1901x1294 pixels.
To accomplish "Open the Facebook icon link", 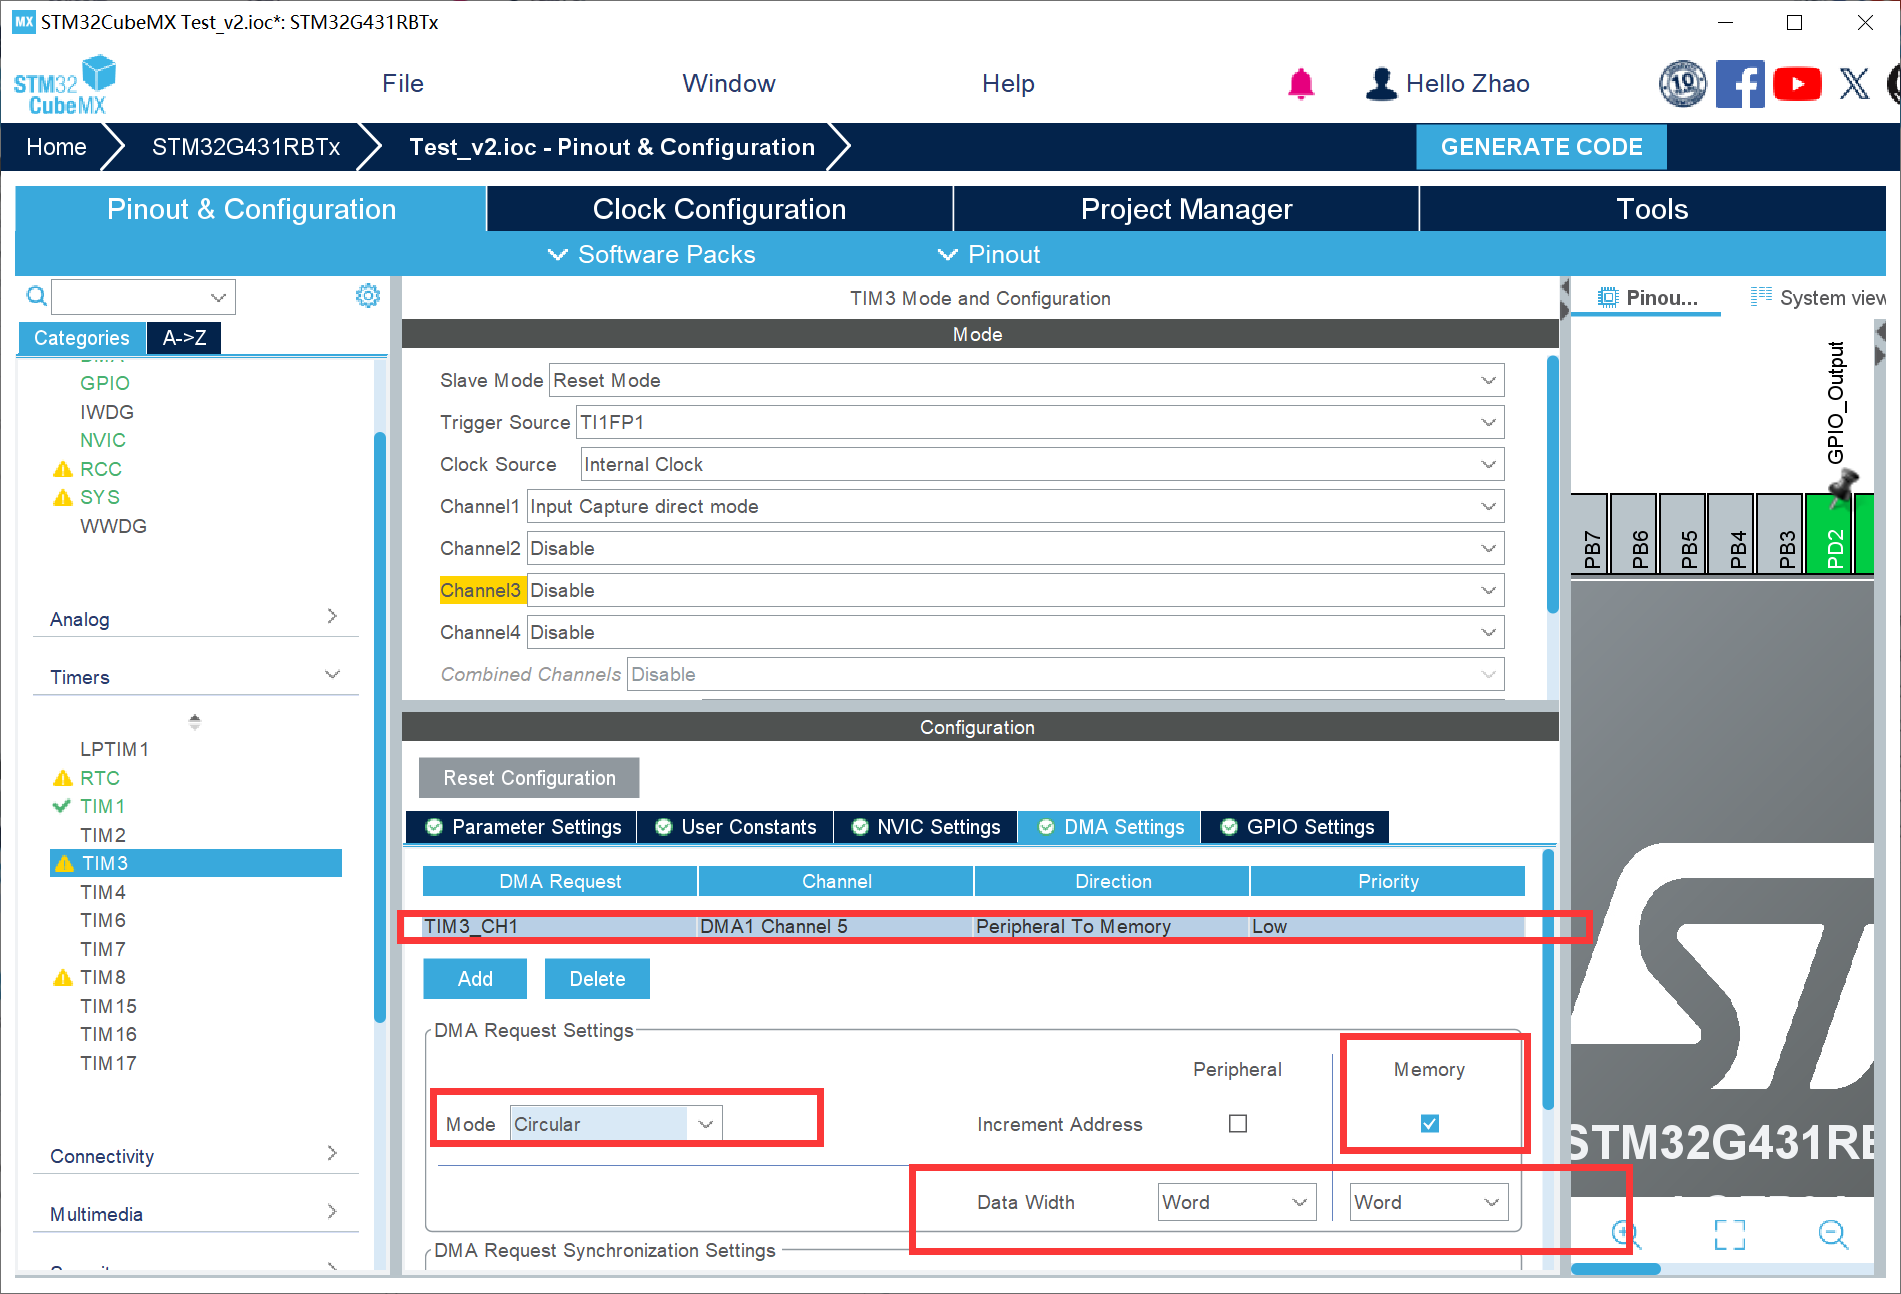I will [x=1739, y=84].
